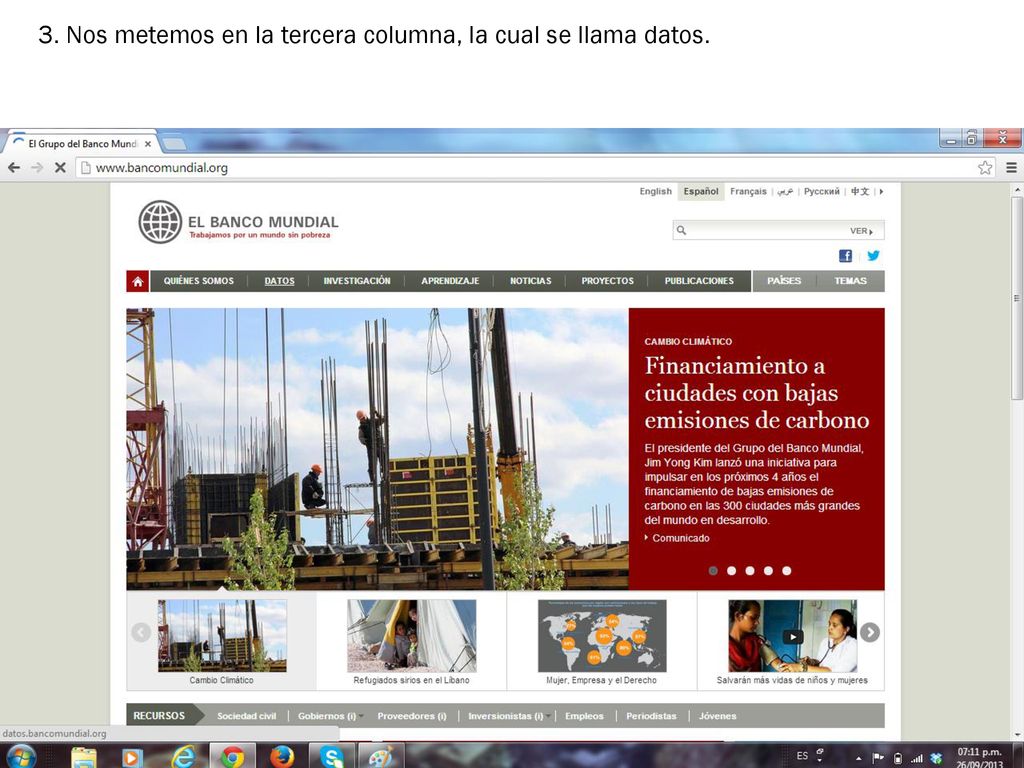Screen dimensions: 1024x768
Task: Select the fourth carousel slide dot
Action: click(x=768, y=571)
